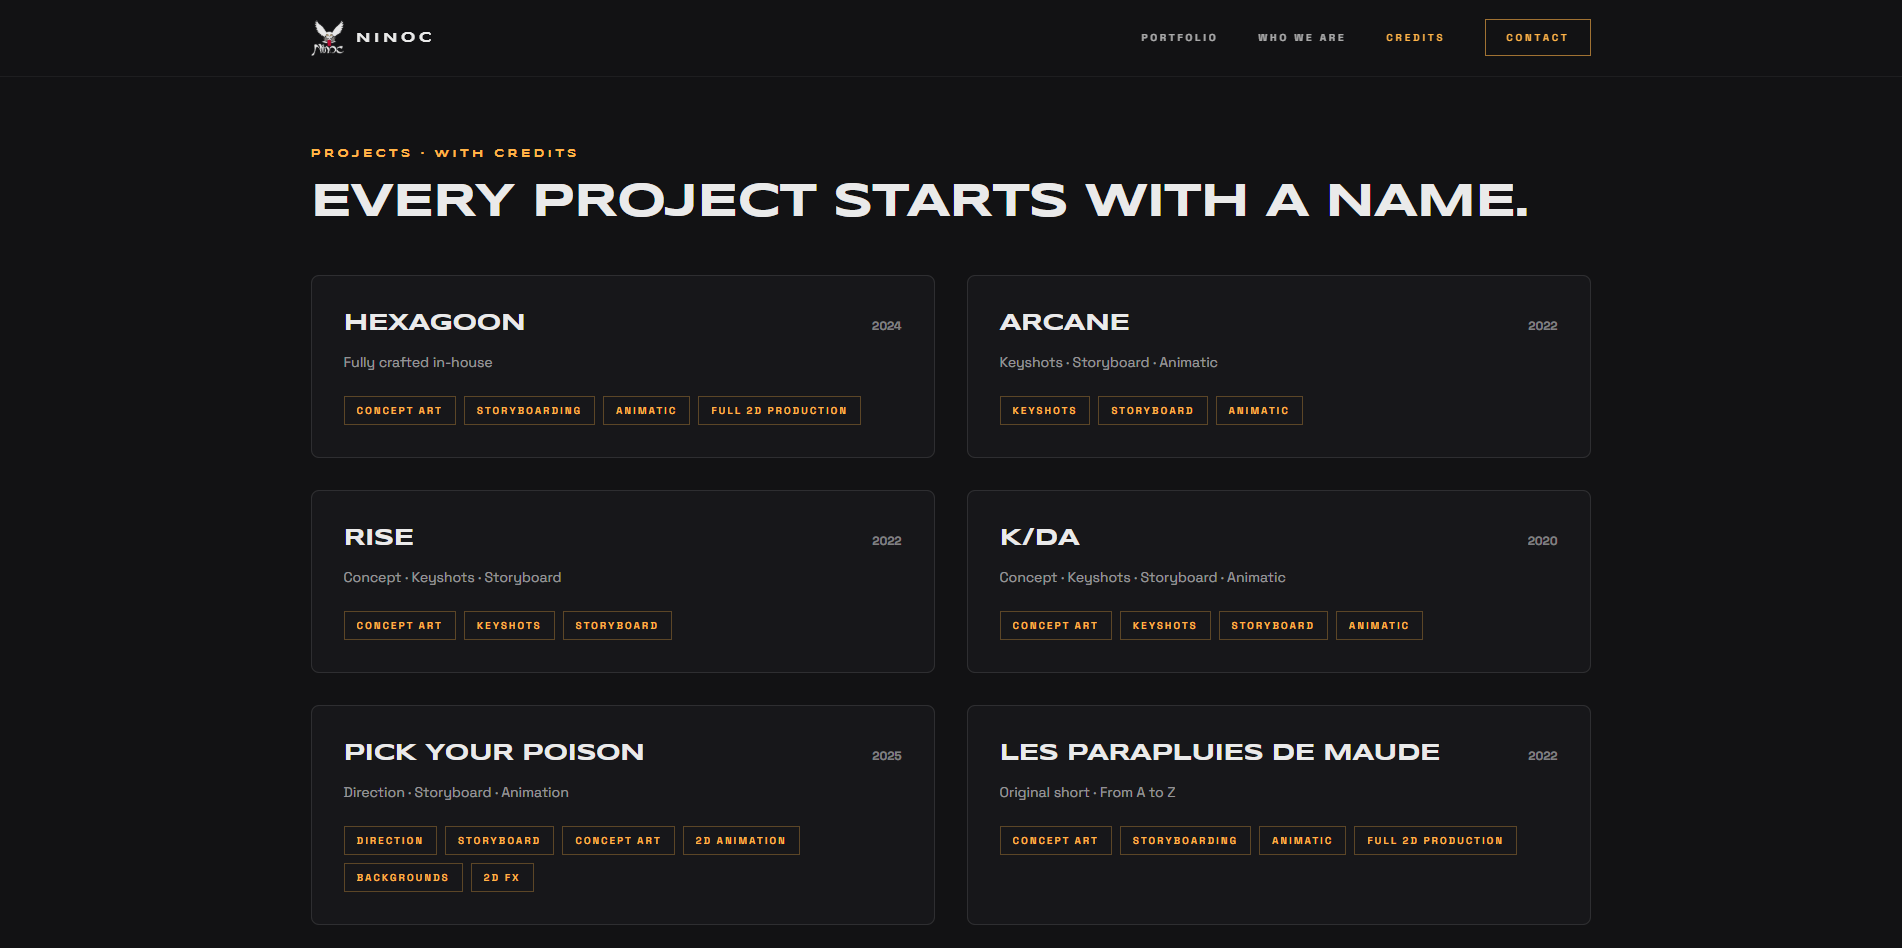This screenshot has width=1902, height=948.
Task: Click the NINOC brand name text
Action: point(394,37)
